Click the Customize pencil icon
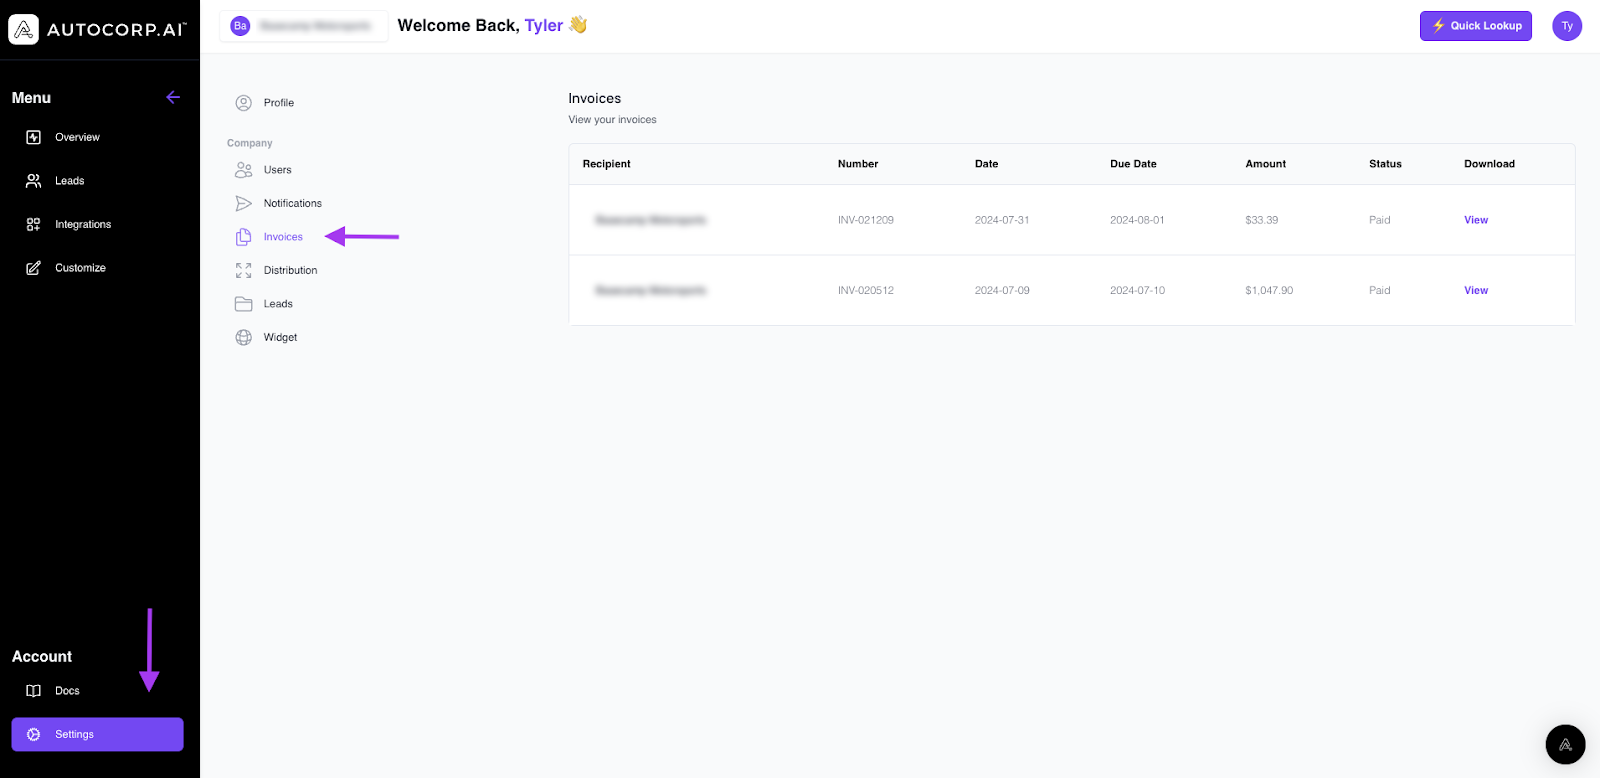1600x778 pixels. click(x=33, y=268)
